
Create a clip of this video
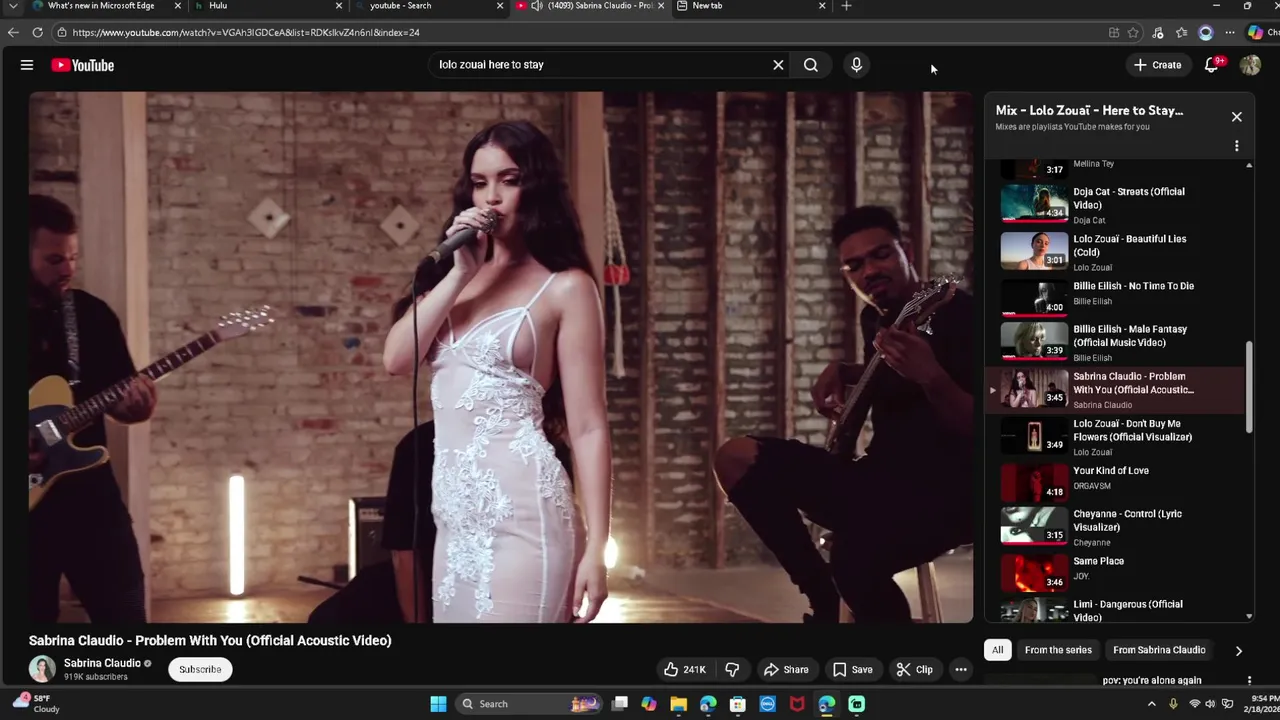point(914,670)
